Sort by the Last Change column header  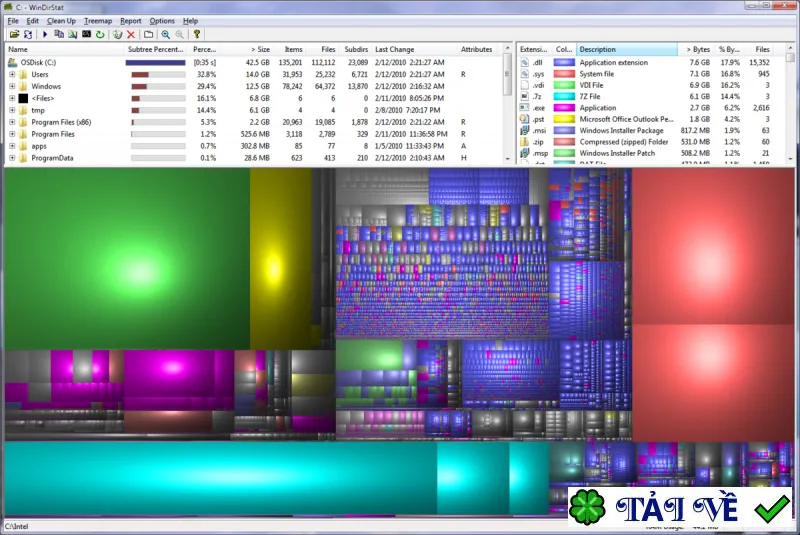tap(415, 49)
